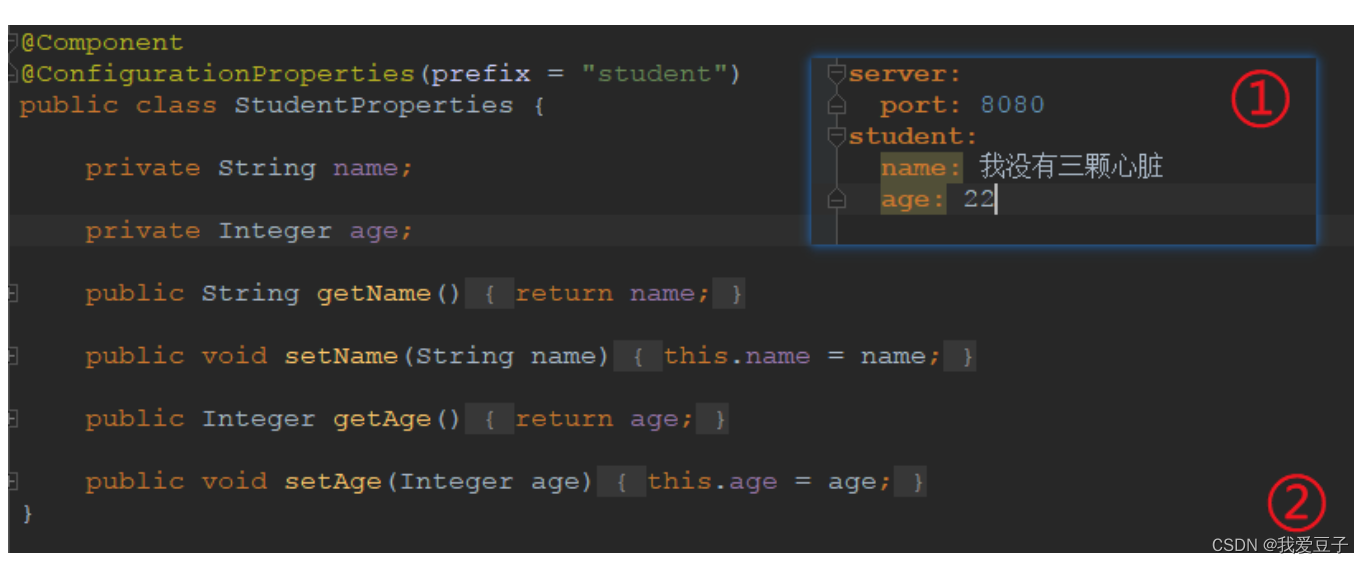Click the highlighted 'name:' key in the YAML
Image resolution: width=1365 pixels, height=564 pixels.
click(920, 168)
